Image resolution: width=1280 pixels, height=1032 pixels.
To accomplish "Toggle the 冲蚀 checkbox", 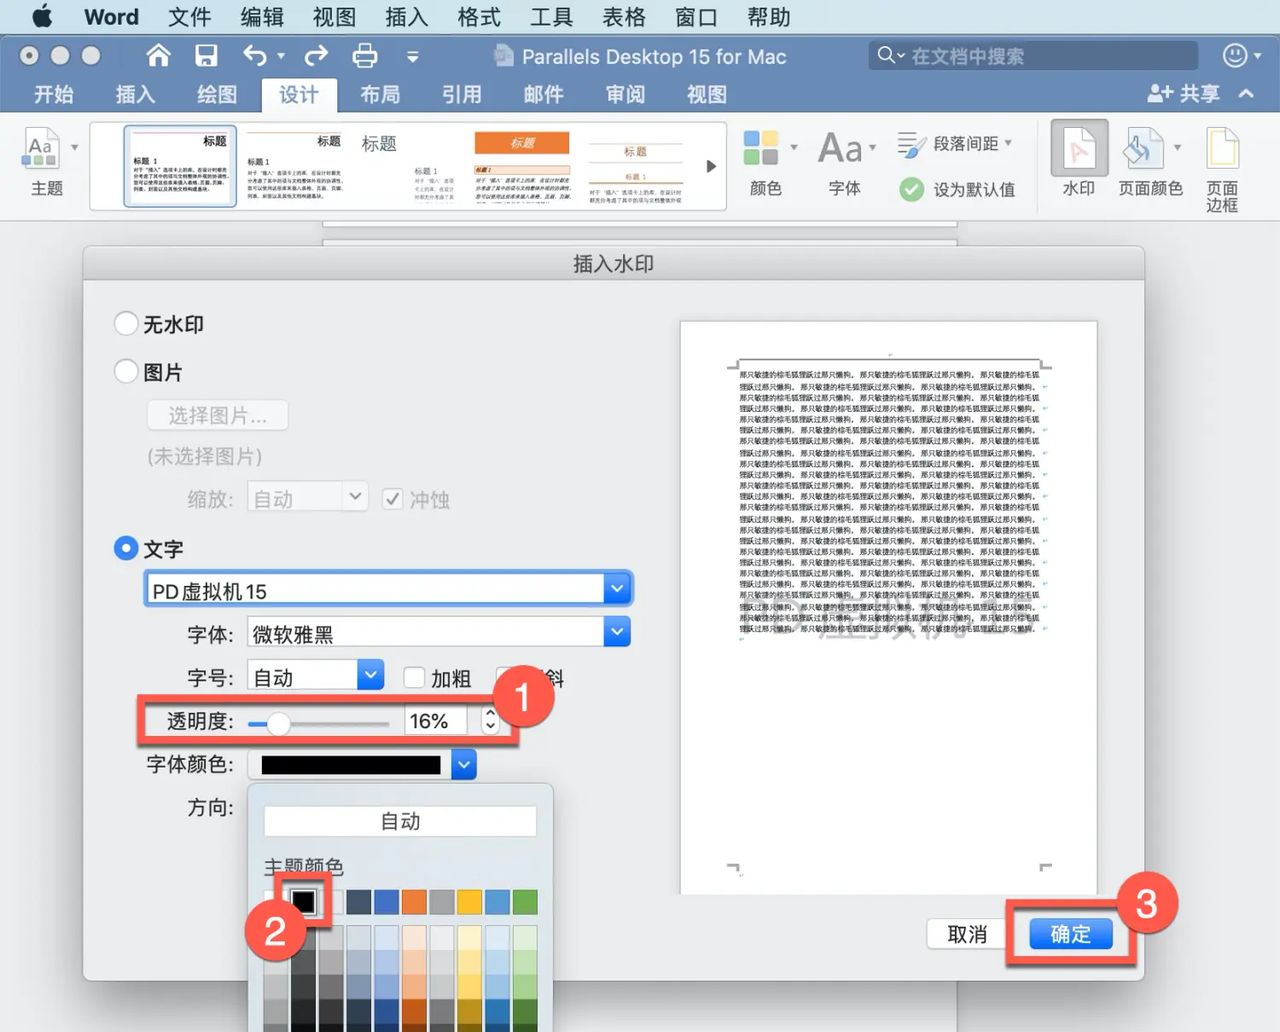I will click(x=392, y=499).
